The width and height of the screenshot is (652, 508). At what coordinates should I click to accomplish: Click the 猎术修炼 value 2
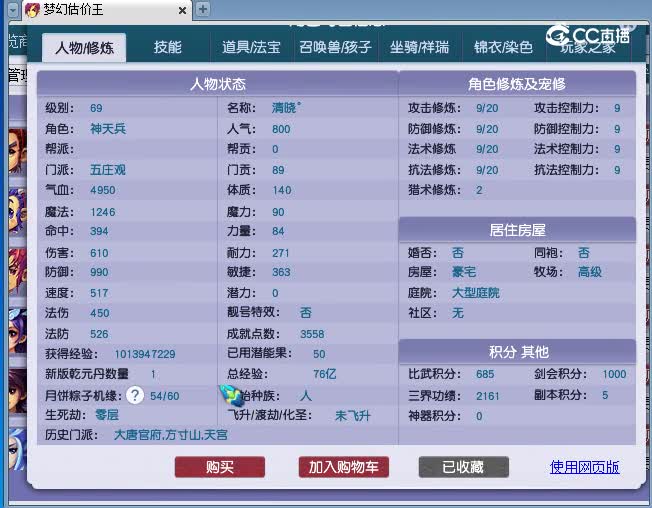[x=479, y=190]
